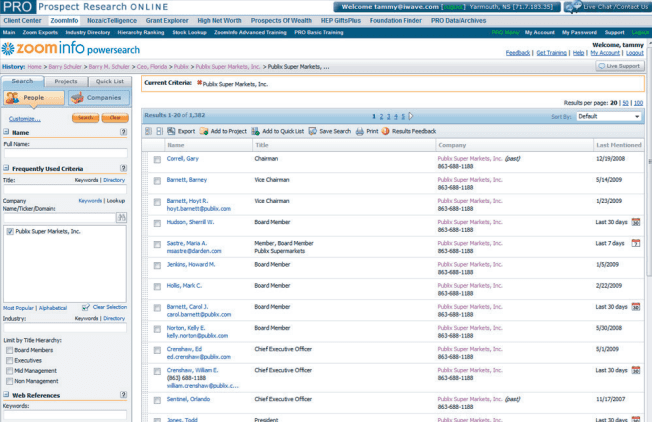Switch to the Quick List tab
Image resolution: width=652 pixels, height=422 pixels.
tap(110, 81)
